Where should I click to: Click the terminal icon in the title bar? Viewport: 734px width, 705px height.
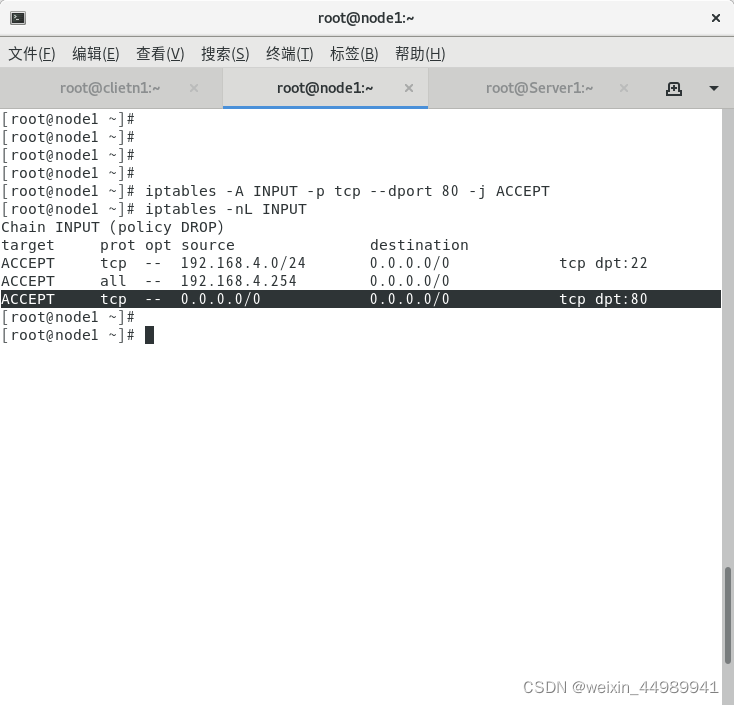pos(18,18)
